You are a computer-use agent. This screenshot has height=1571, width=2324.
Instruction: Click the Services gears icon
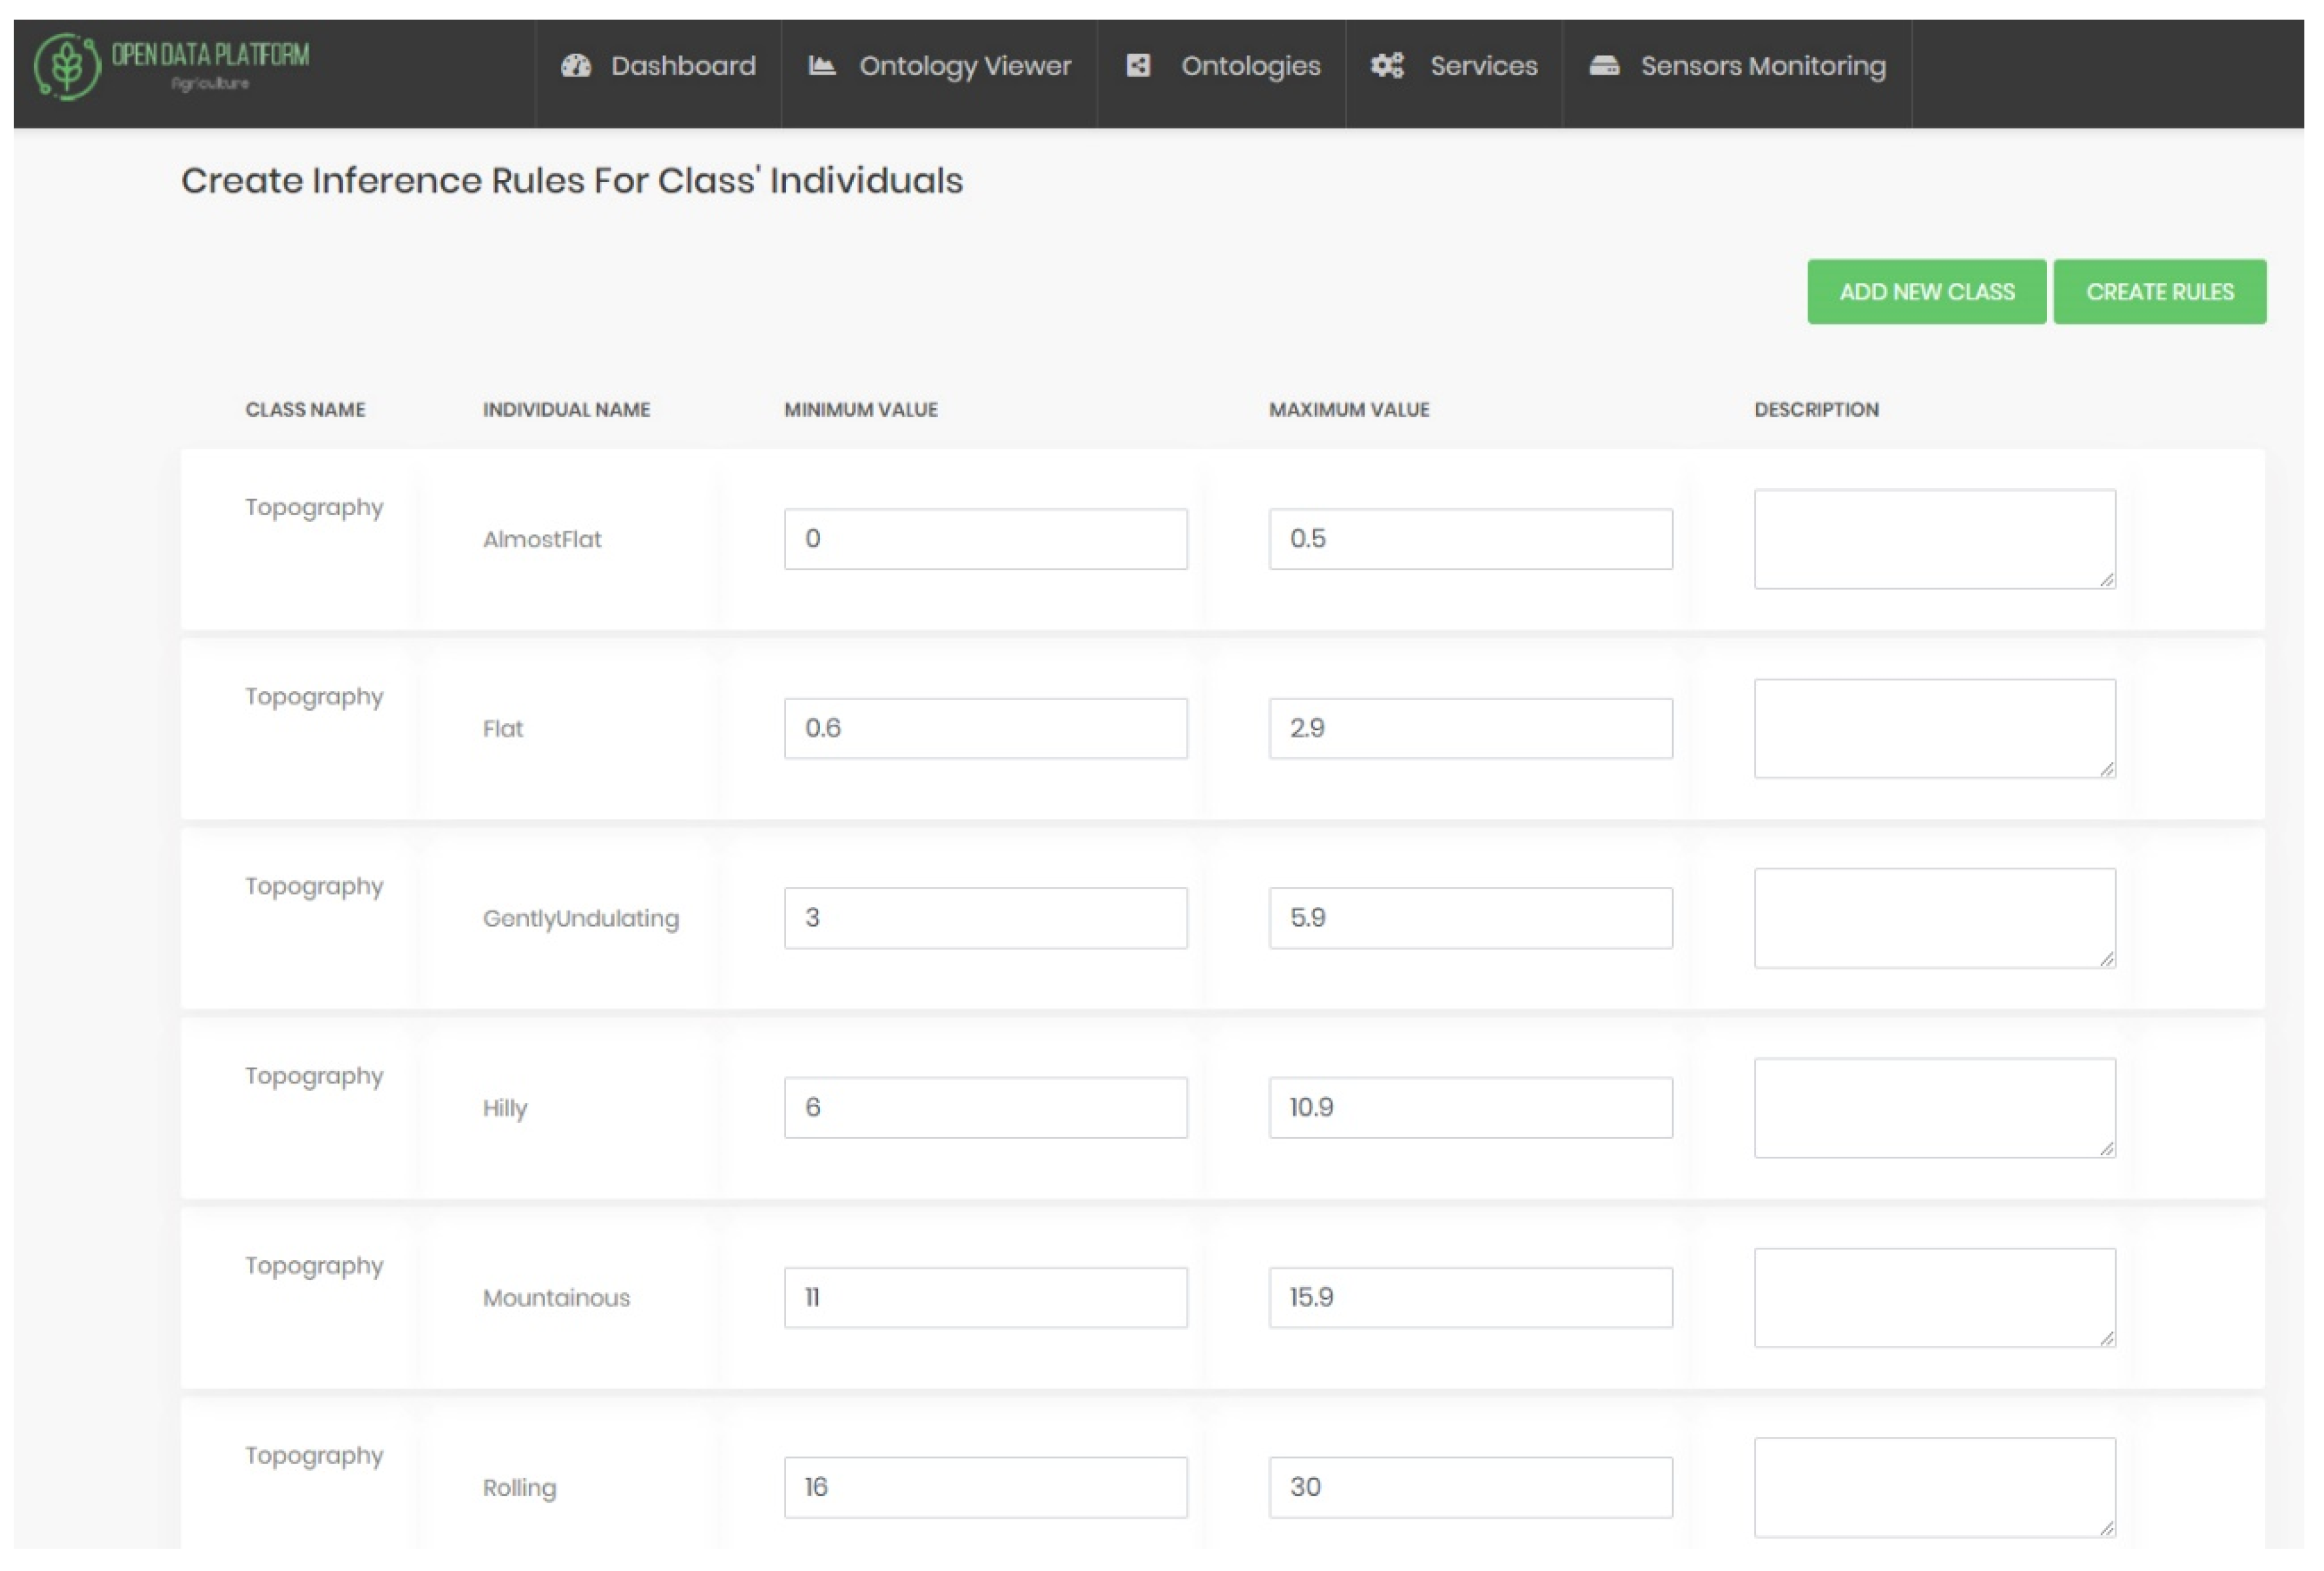tap(1387, 66)
